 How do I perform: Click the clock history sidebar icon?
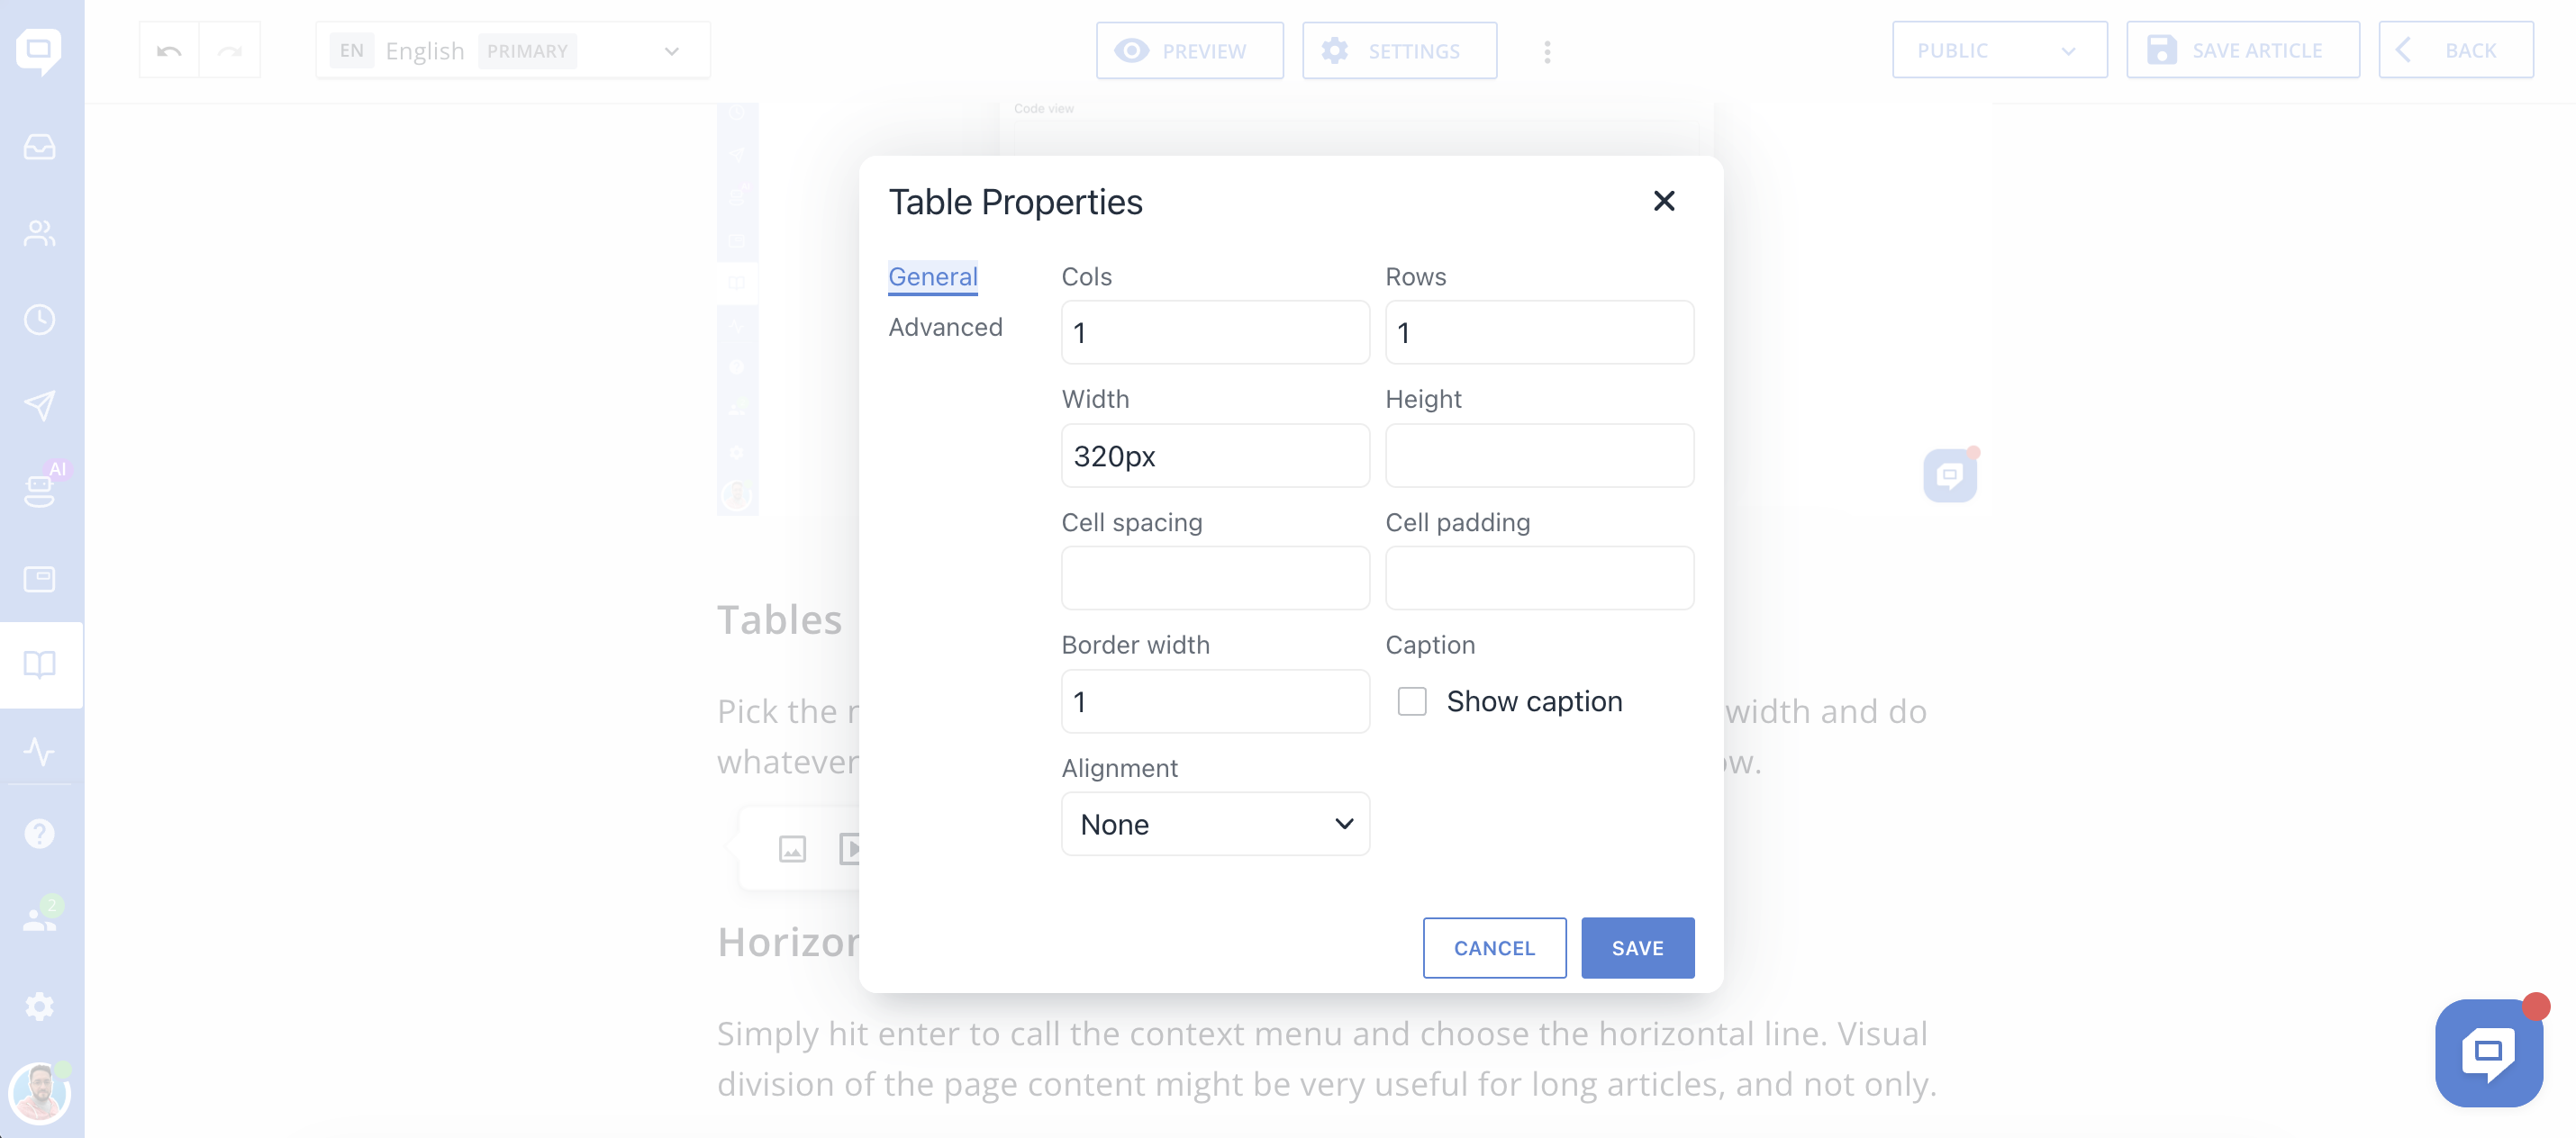(40, 320)
